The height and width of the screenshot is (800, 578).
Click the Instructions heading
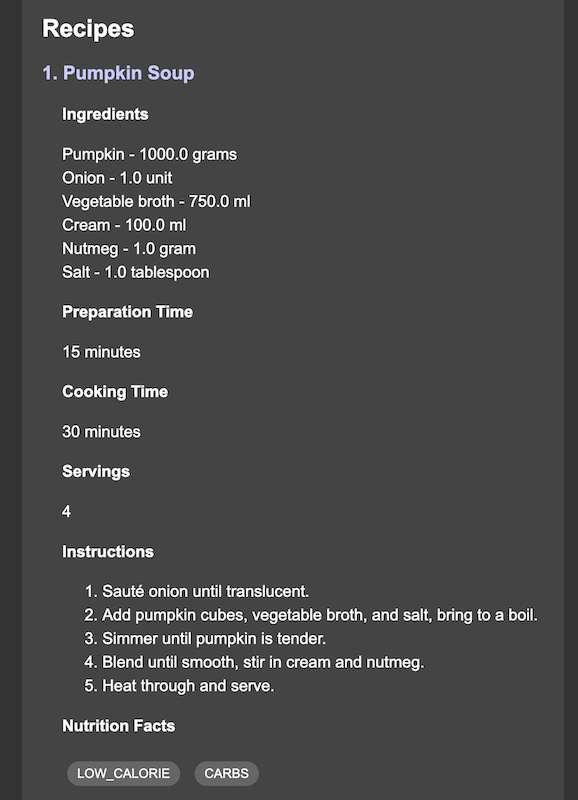(x=108, y=552)
